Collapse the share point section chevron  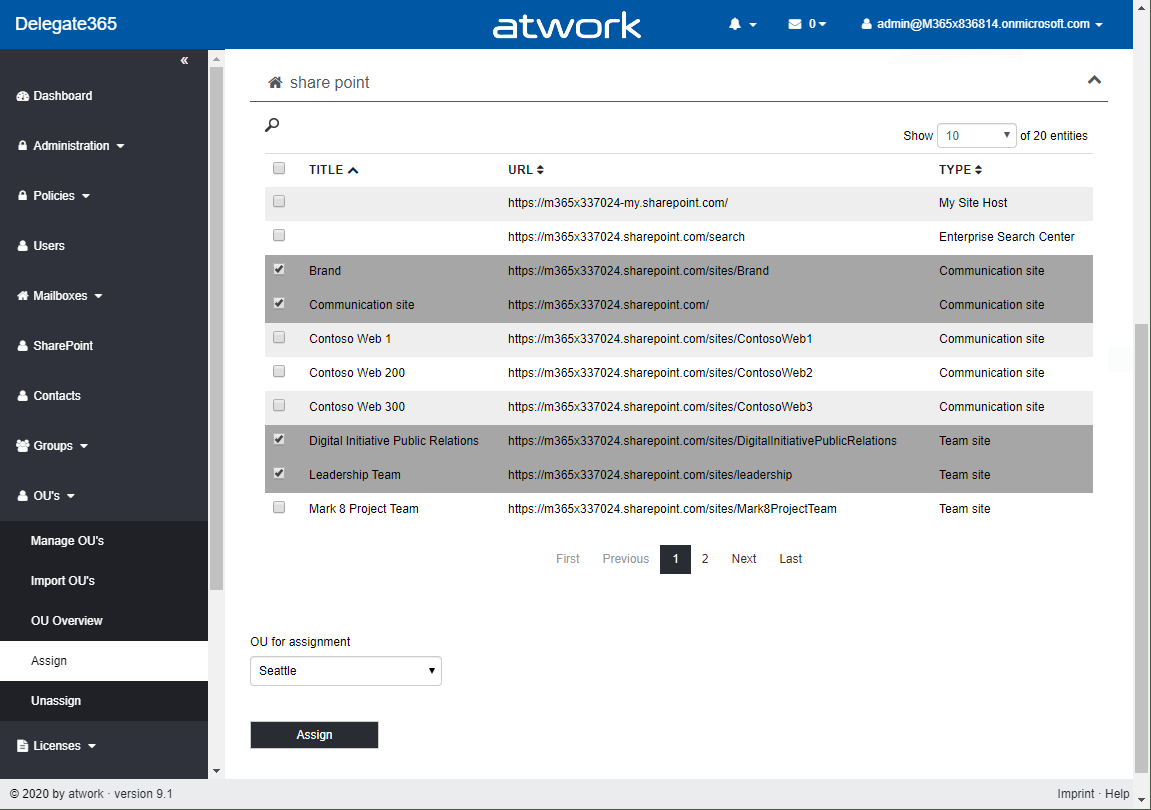(1094, 80)
